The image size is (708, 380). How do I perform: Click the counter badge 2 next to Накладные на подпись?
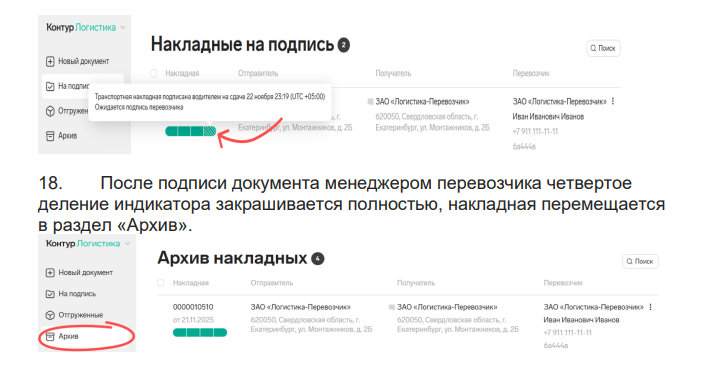pyautogui.click(x=344, y=45)
